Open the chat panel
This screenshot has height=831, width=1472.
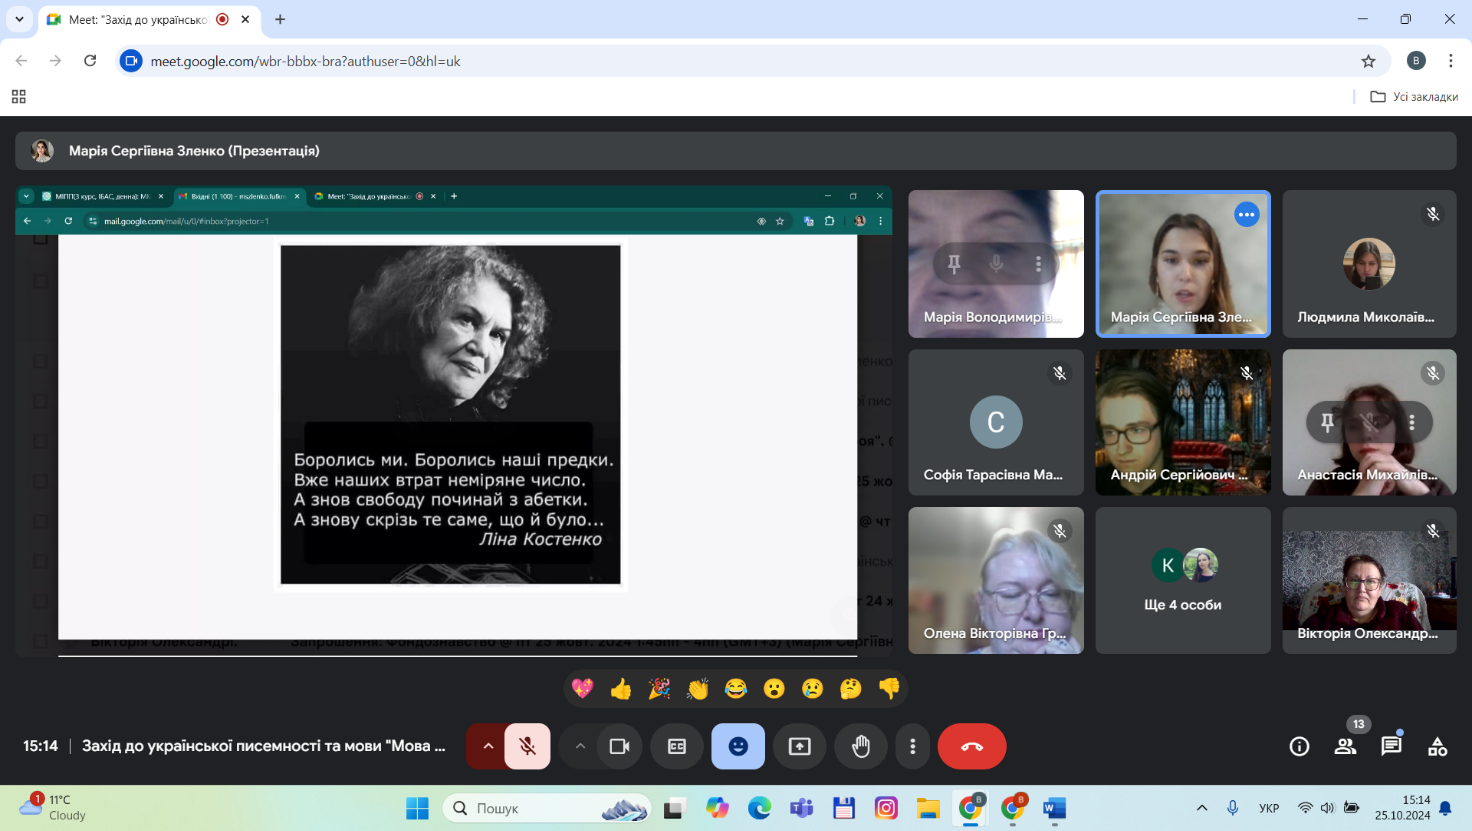(x=1391, y=746)
